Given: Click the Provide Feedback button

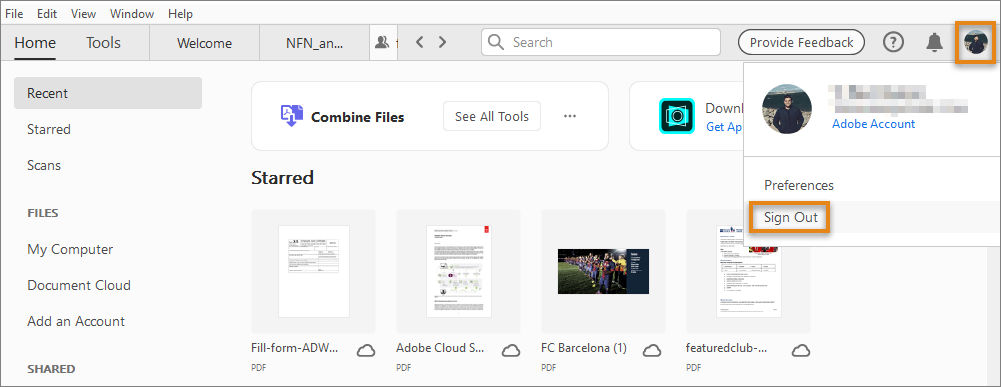Looking at the screenshot, I should click(x=801, y=42).
